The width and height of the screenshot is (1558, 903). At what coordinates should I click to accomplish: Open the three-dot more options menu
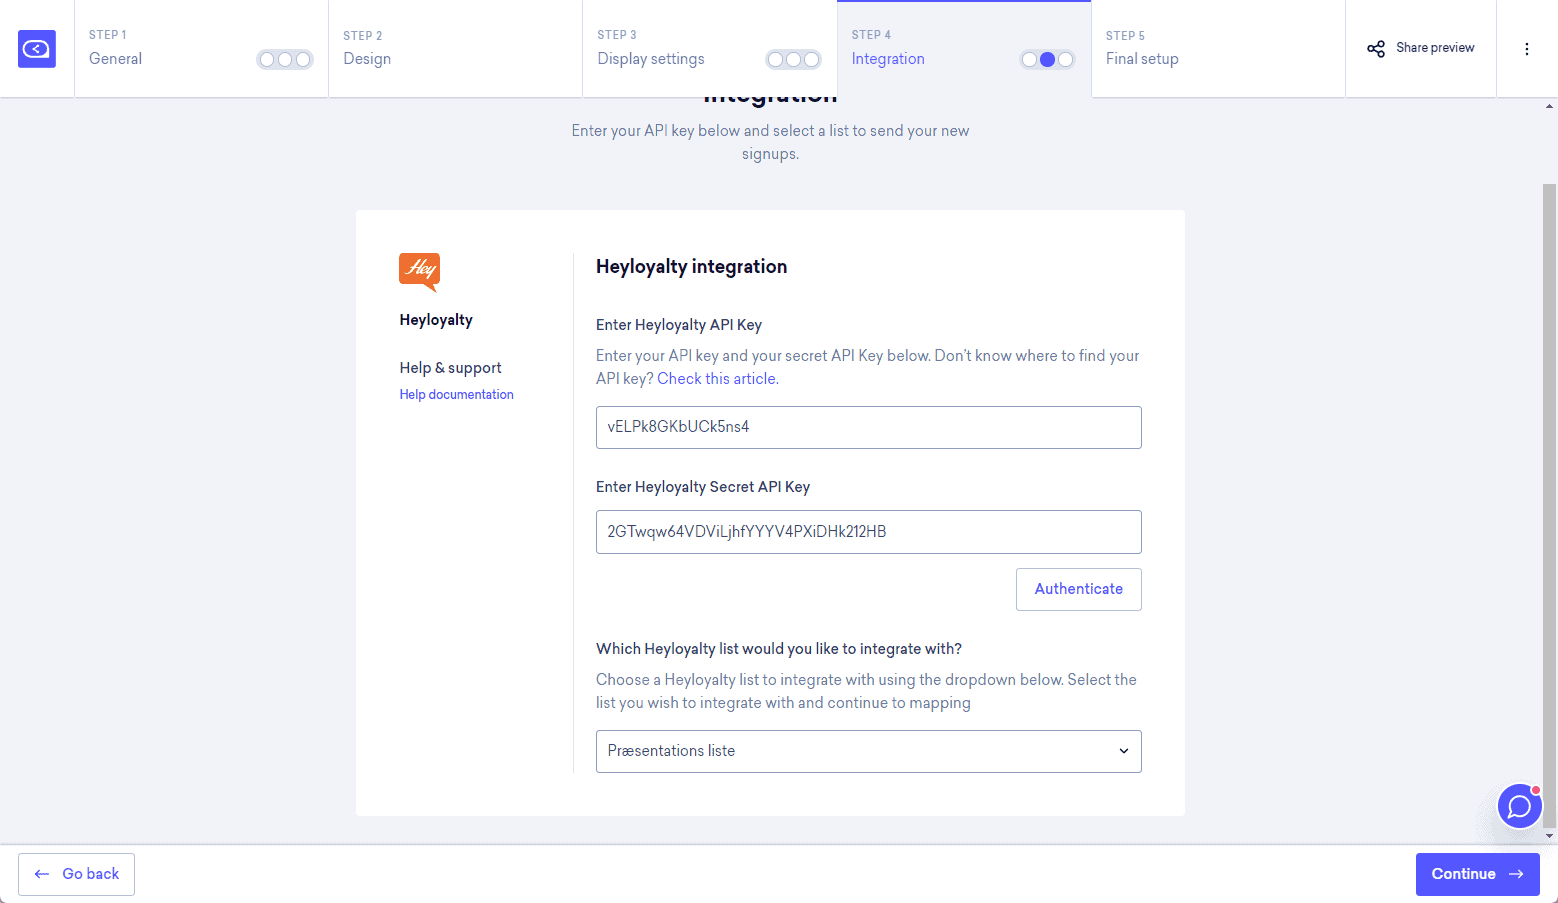(1526, 49)
